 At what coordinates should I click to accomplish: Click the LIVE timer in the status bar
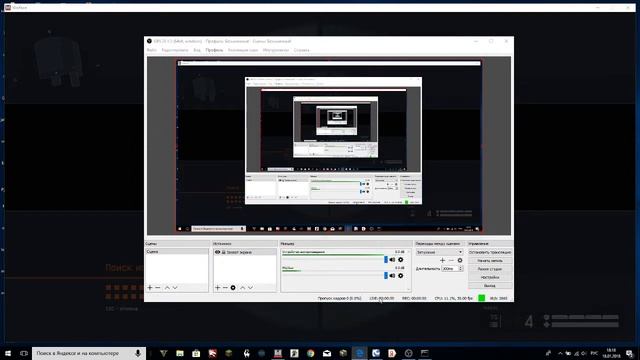382,298
